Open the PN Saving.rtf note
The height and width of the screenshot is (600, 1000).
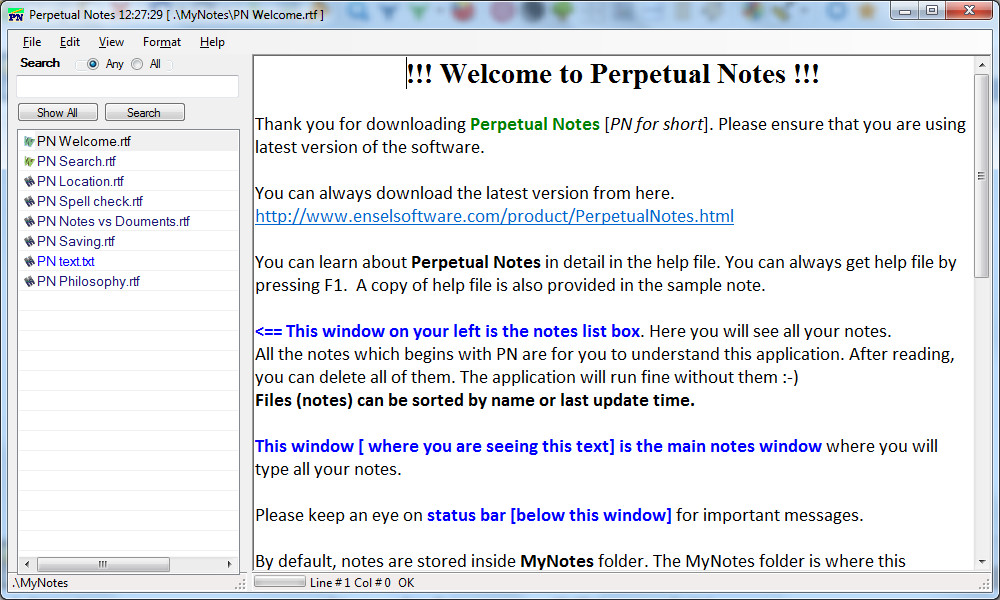[x=76, y=242]
